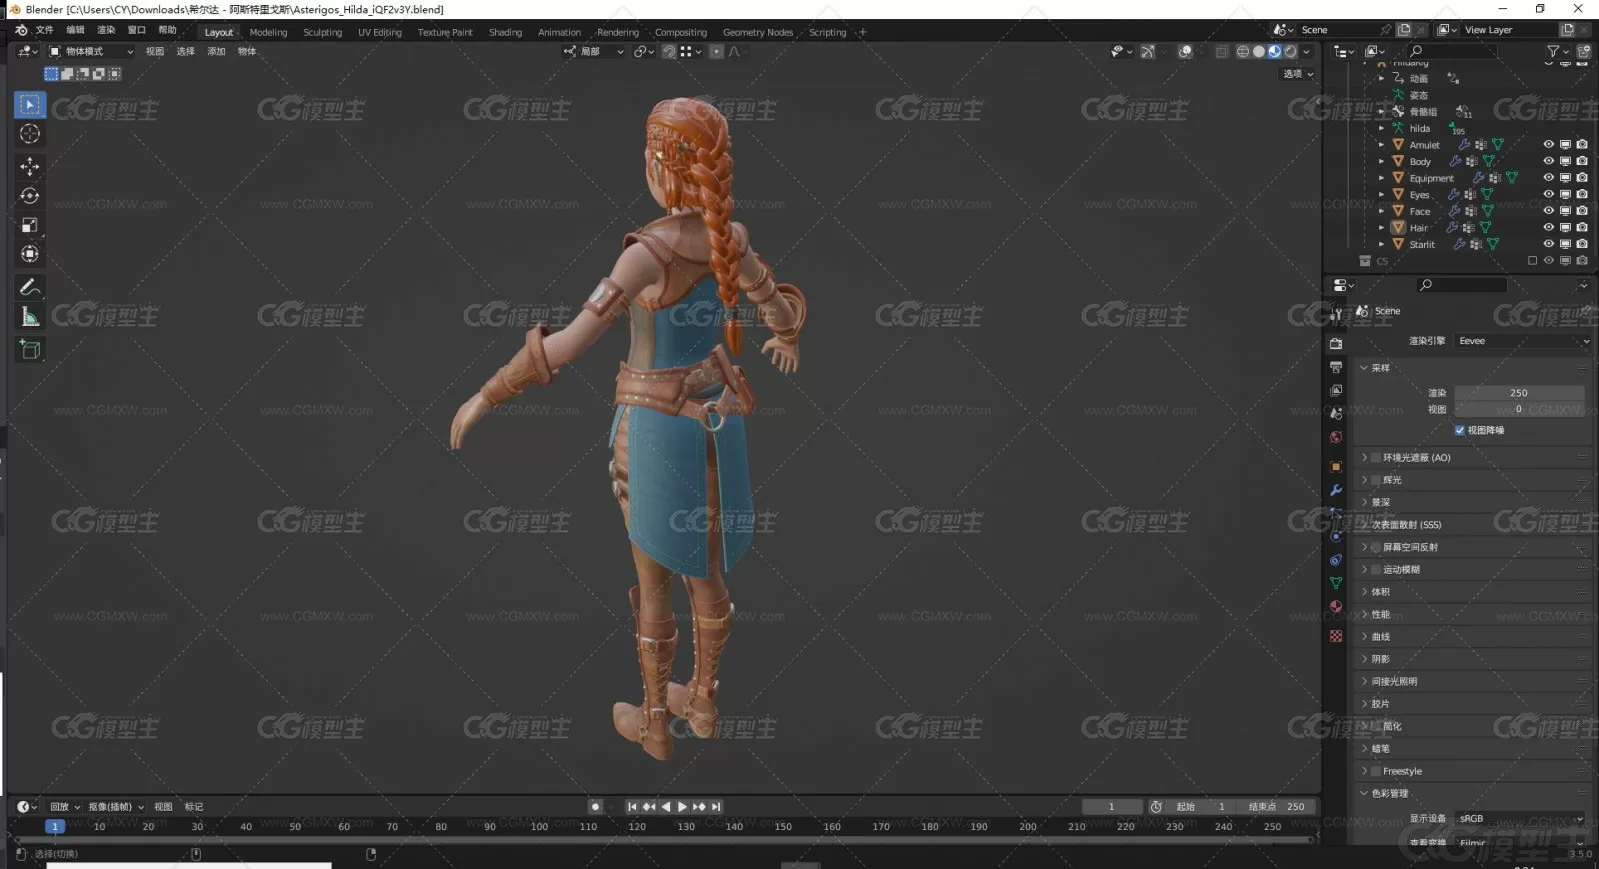Toggle Hair object eye visibility
1599x869 pixels.
1549,227
